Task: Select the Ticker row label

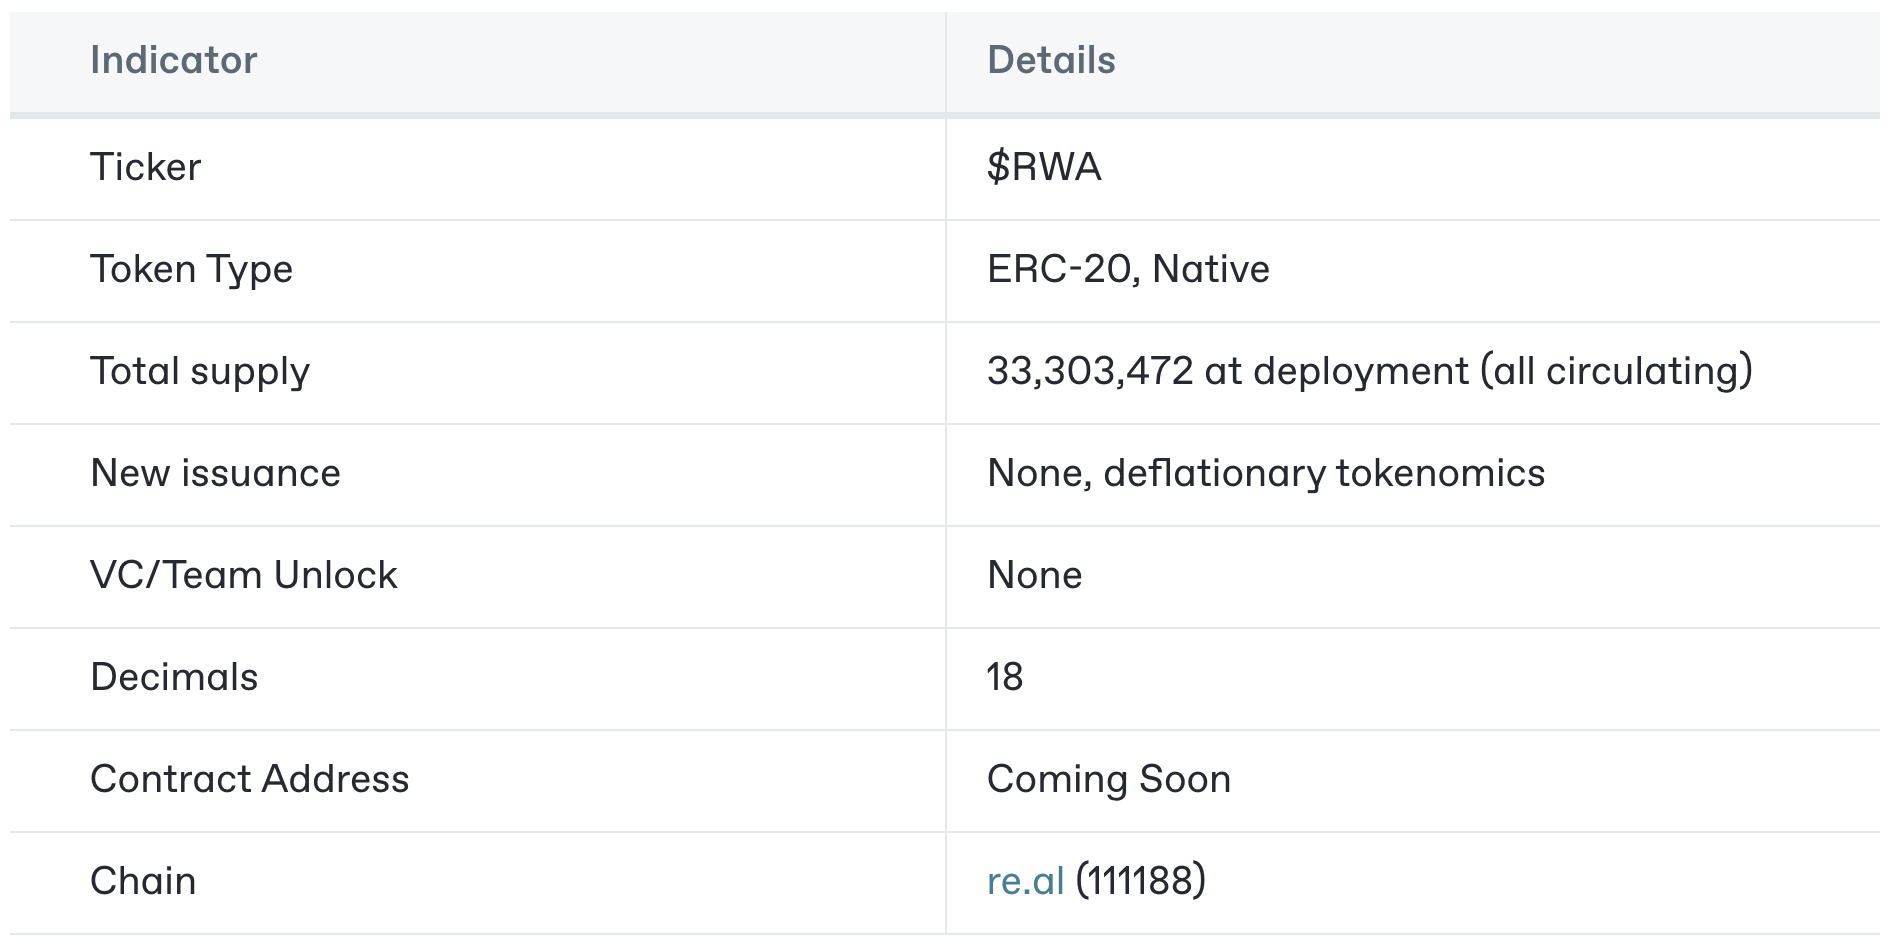Action: [146, 167]
